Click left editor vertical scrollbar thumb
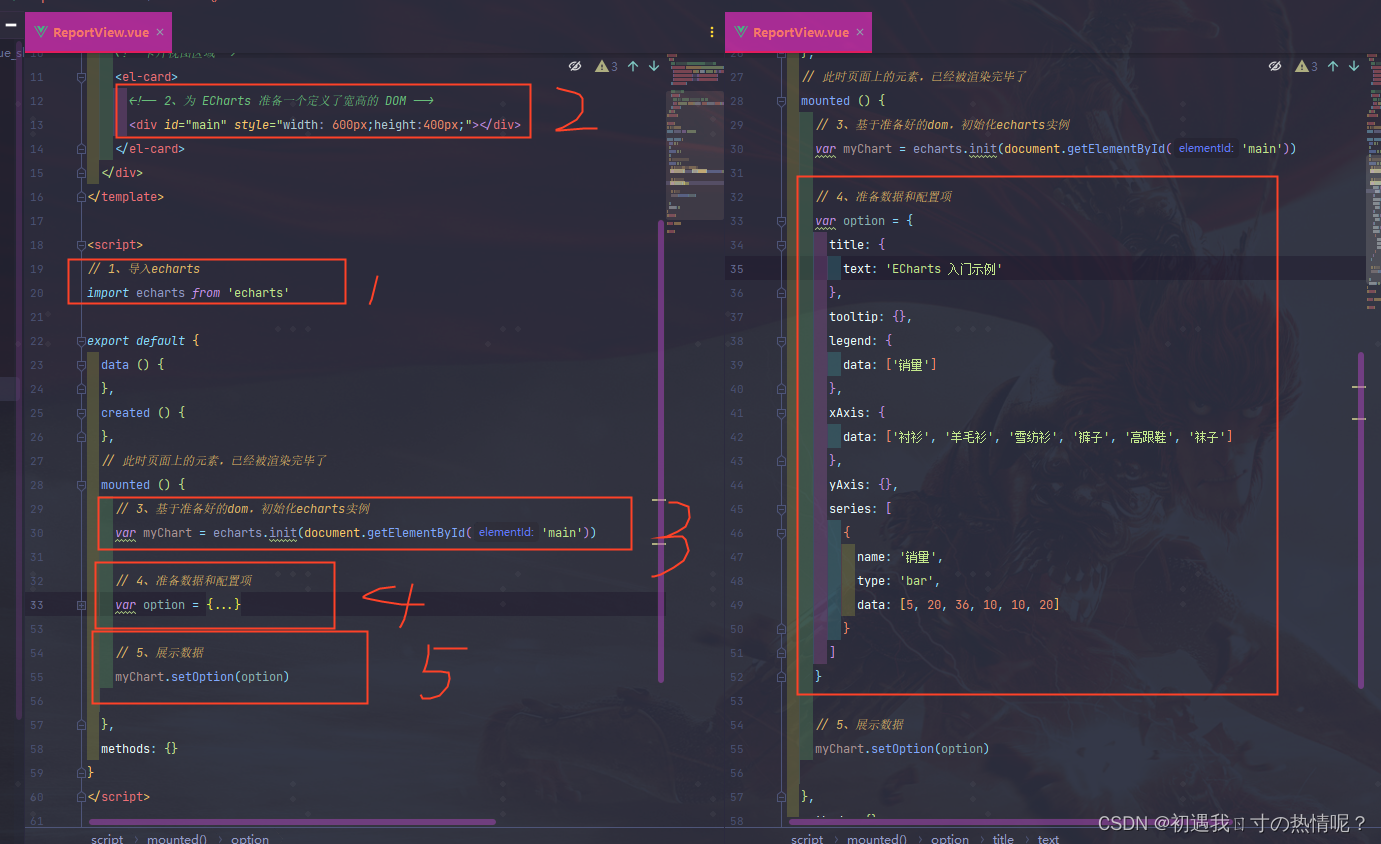Viewport: 1381px width, 844px height. pyautogui.click(x=661, y=450)
